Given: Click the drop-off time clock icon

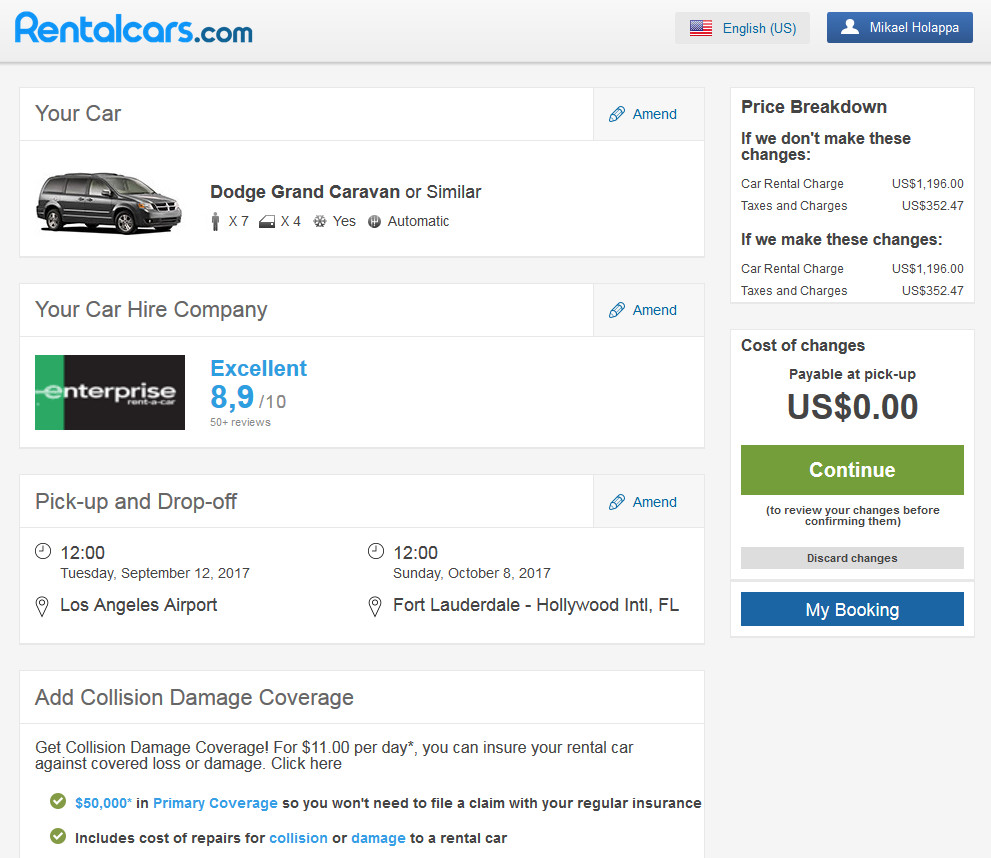Looking at the screenshot, I should [375, 551].
